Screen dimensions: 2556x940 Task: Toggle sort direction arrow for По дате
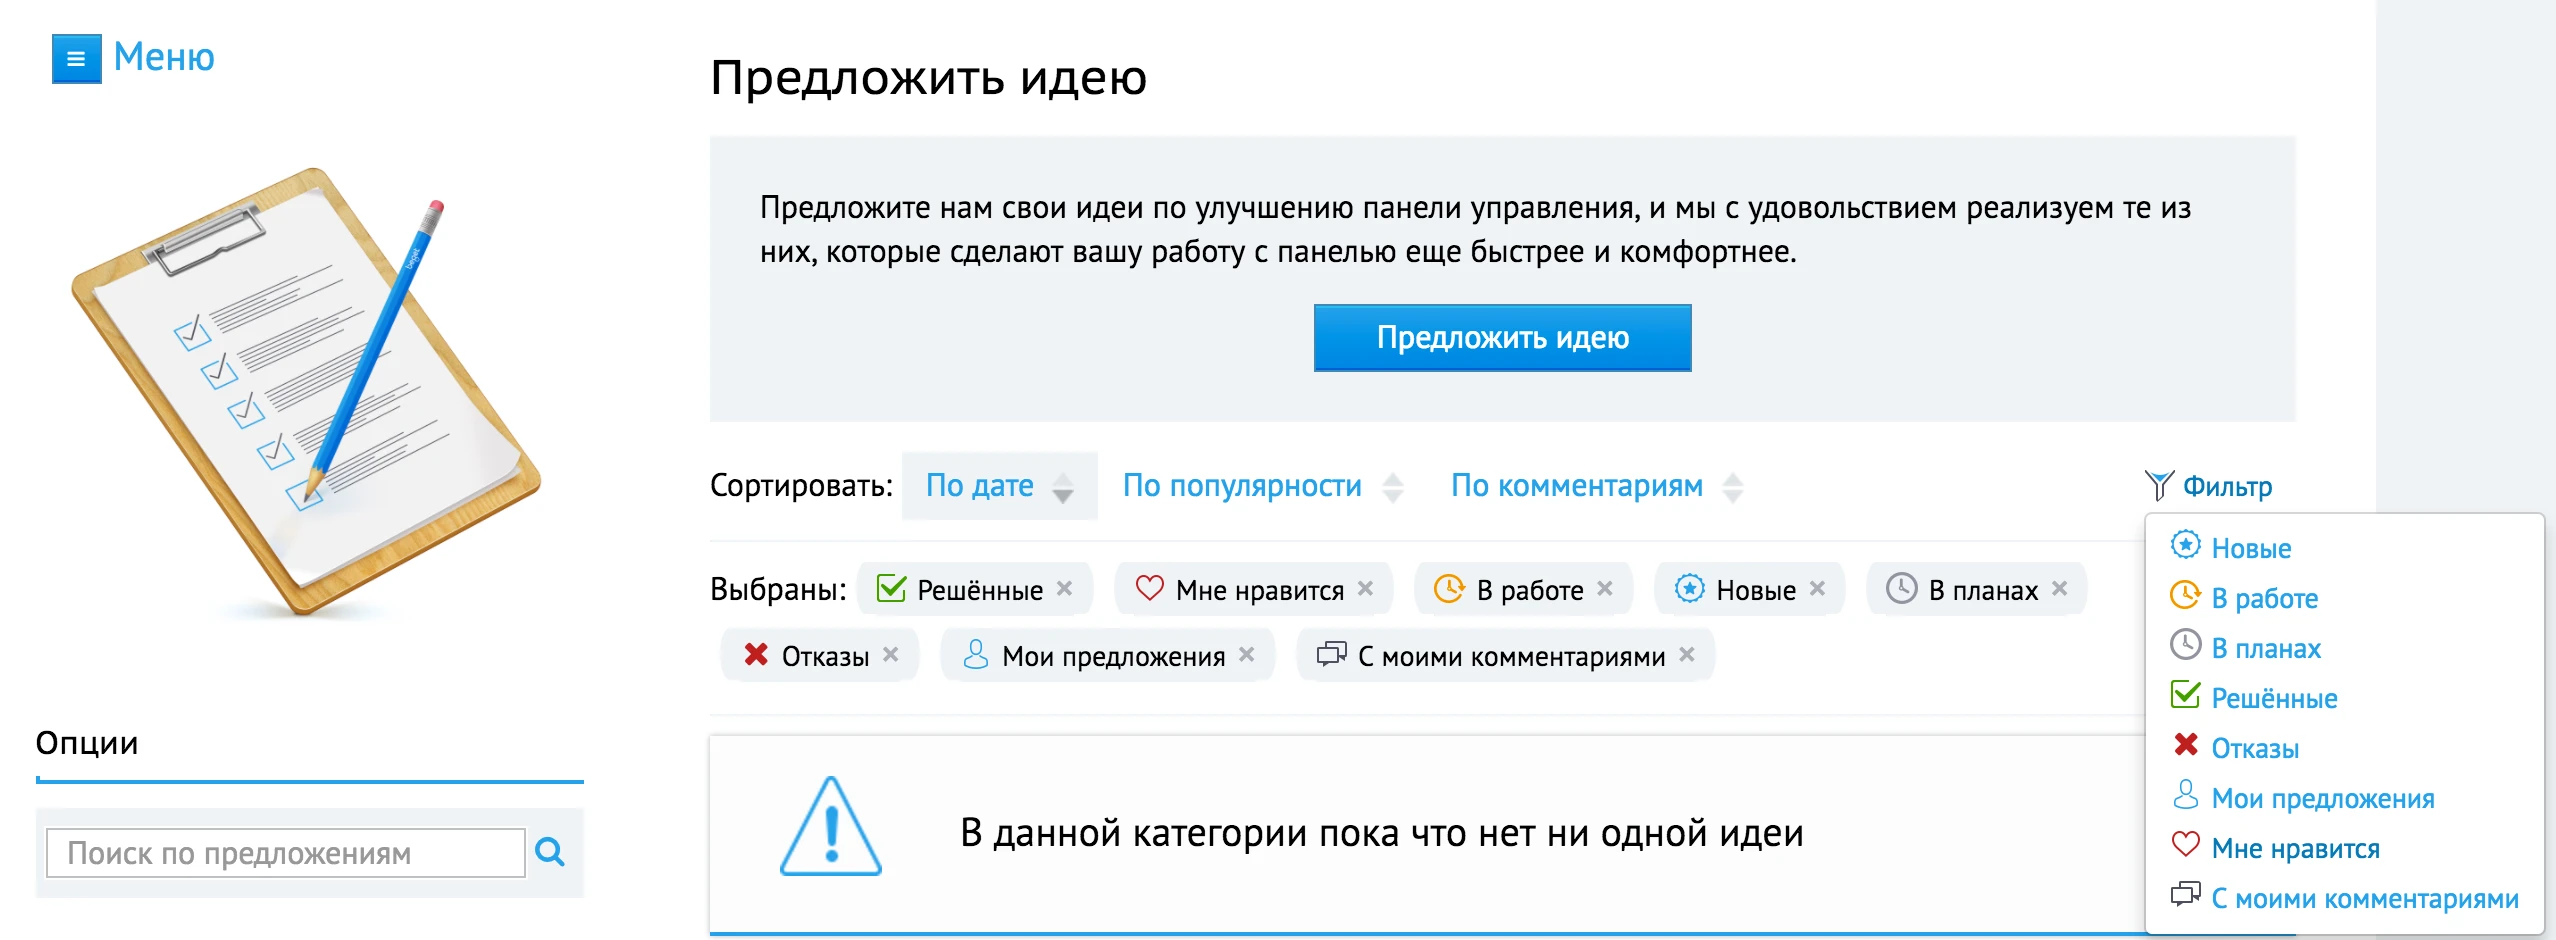point(1064,487)
